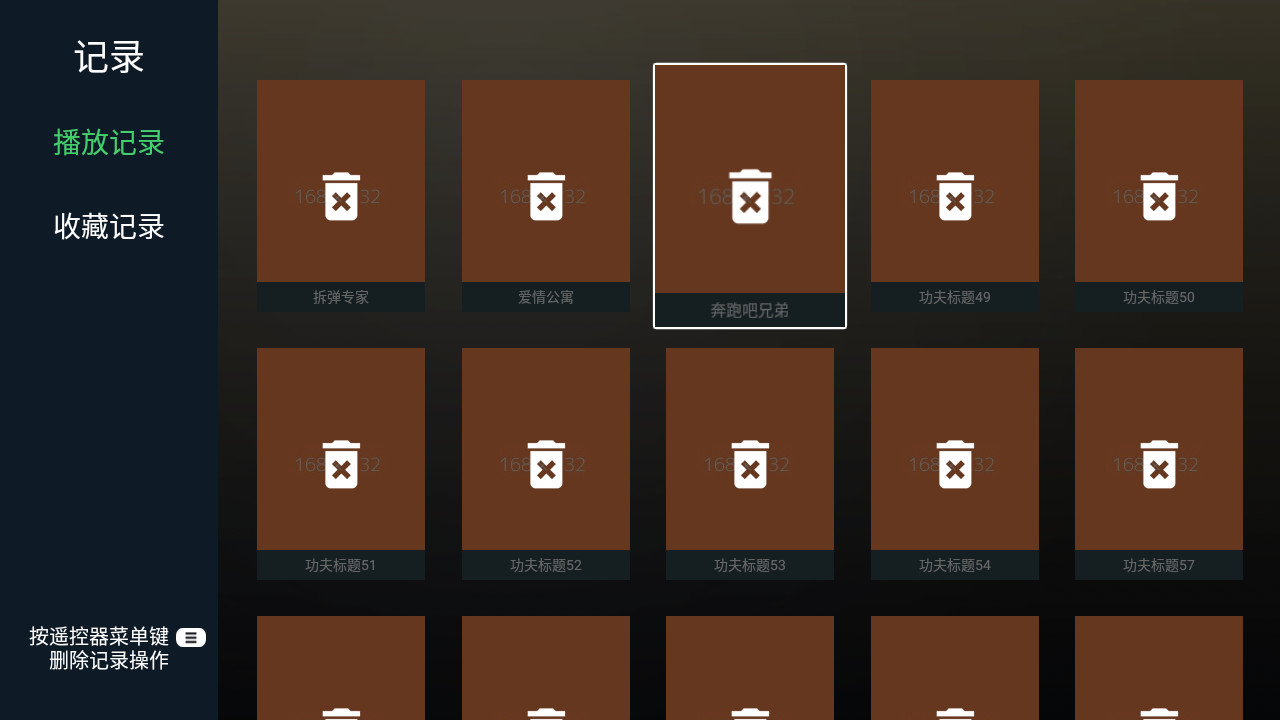The image size is (1280, 720).
Task: Click the 功夫标题57 title label
Action: [x=1159, y=565]
